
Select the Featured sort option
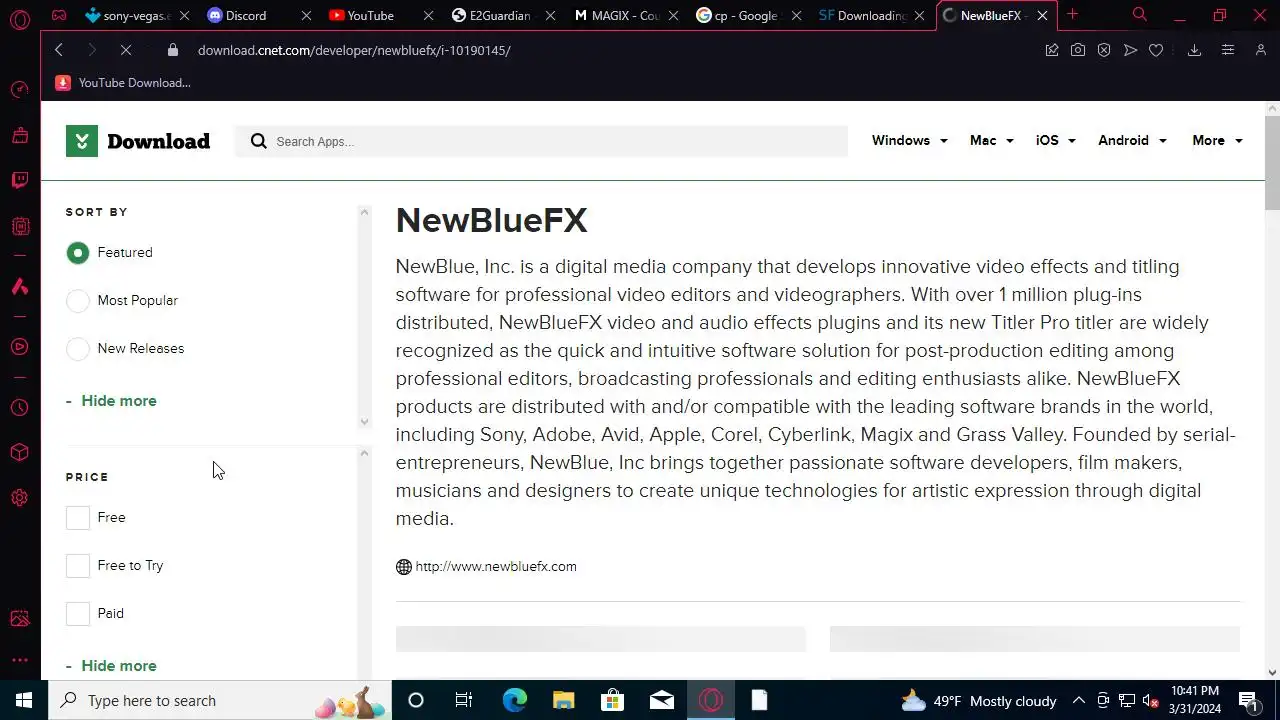[78, 253]
